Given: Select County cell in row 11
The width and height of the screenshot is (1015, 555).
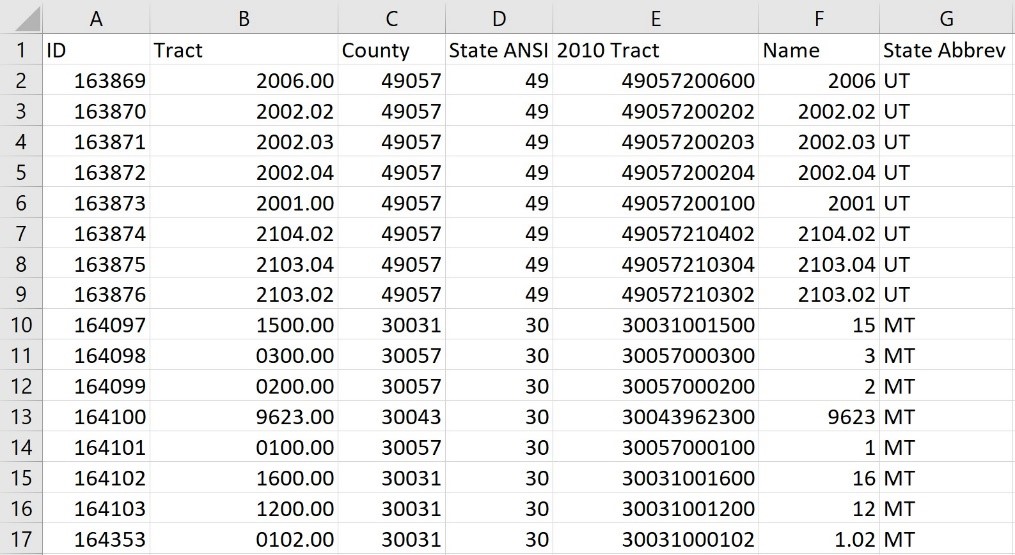Looking at the screenshot, I should point(392,356).
